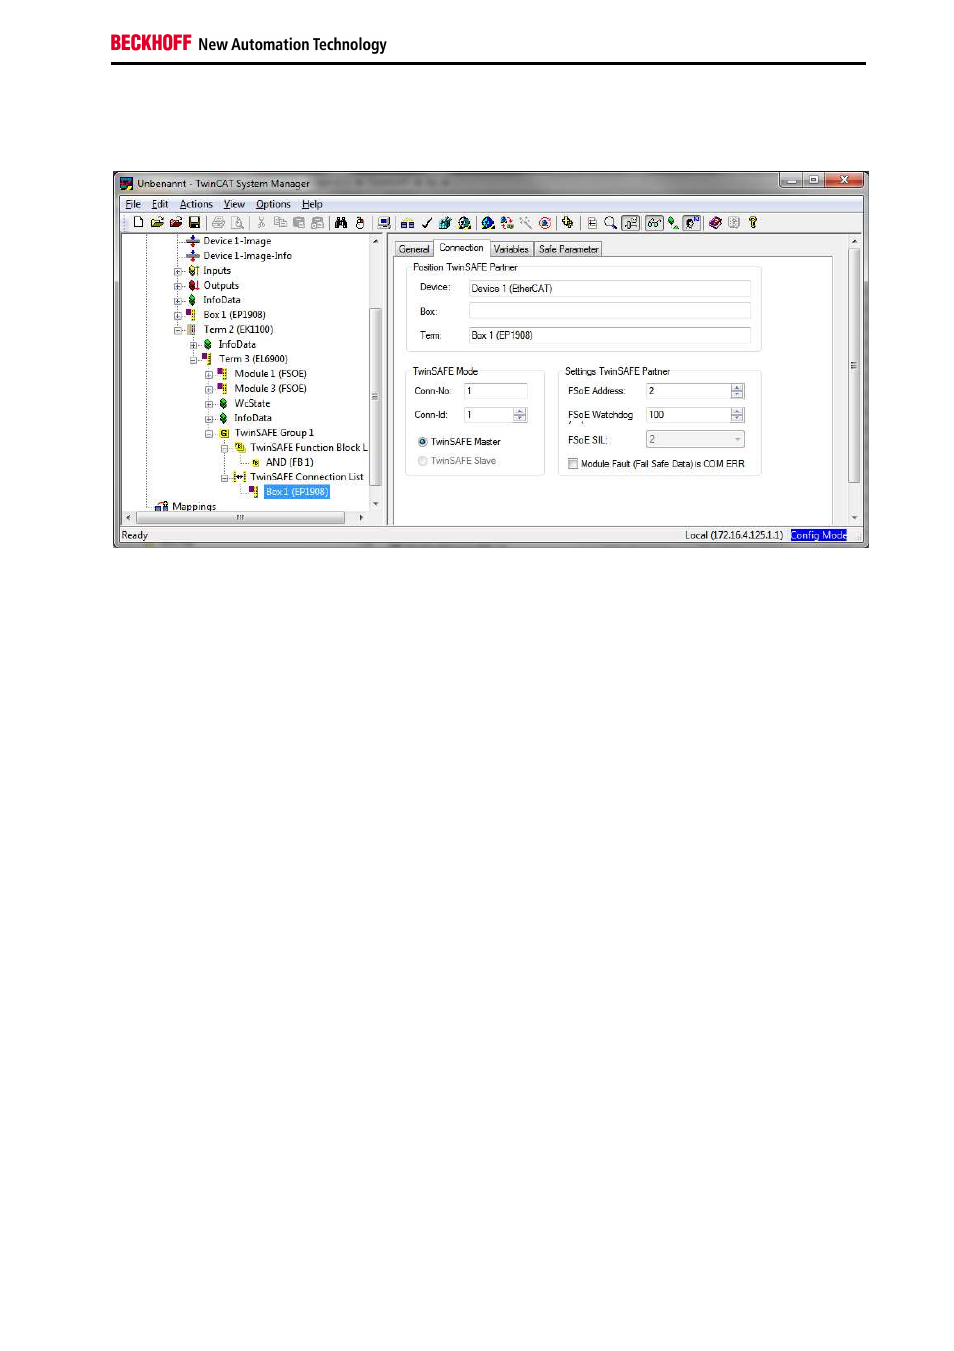
Task: Open the Options menu
Action: click(x=273, y=204)
